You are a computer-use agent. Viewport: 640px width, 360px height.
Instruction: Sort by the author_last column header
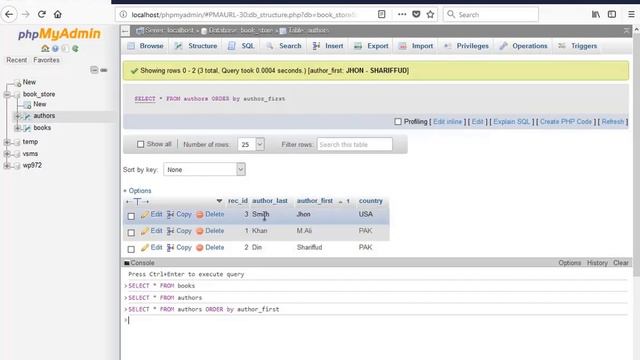(x=270, y=201)
